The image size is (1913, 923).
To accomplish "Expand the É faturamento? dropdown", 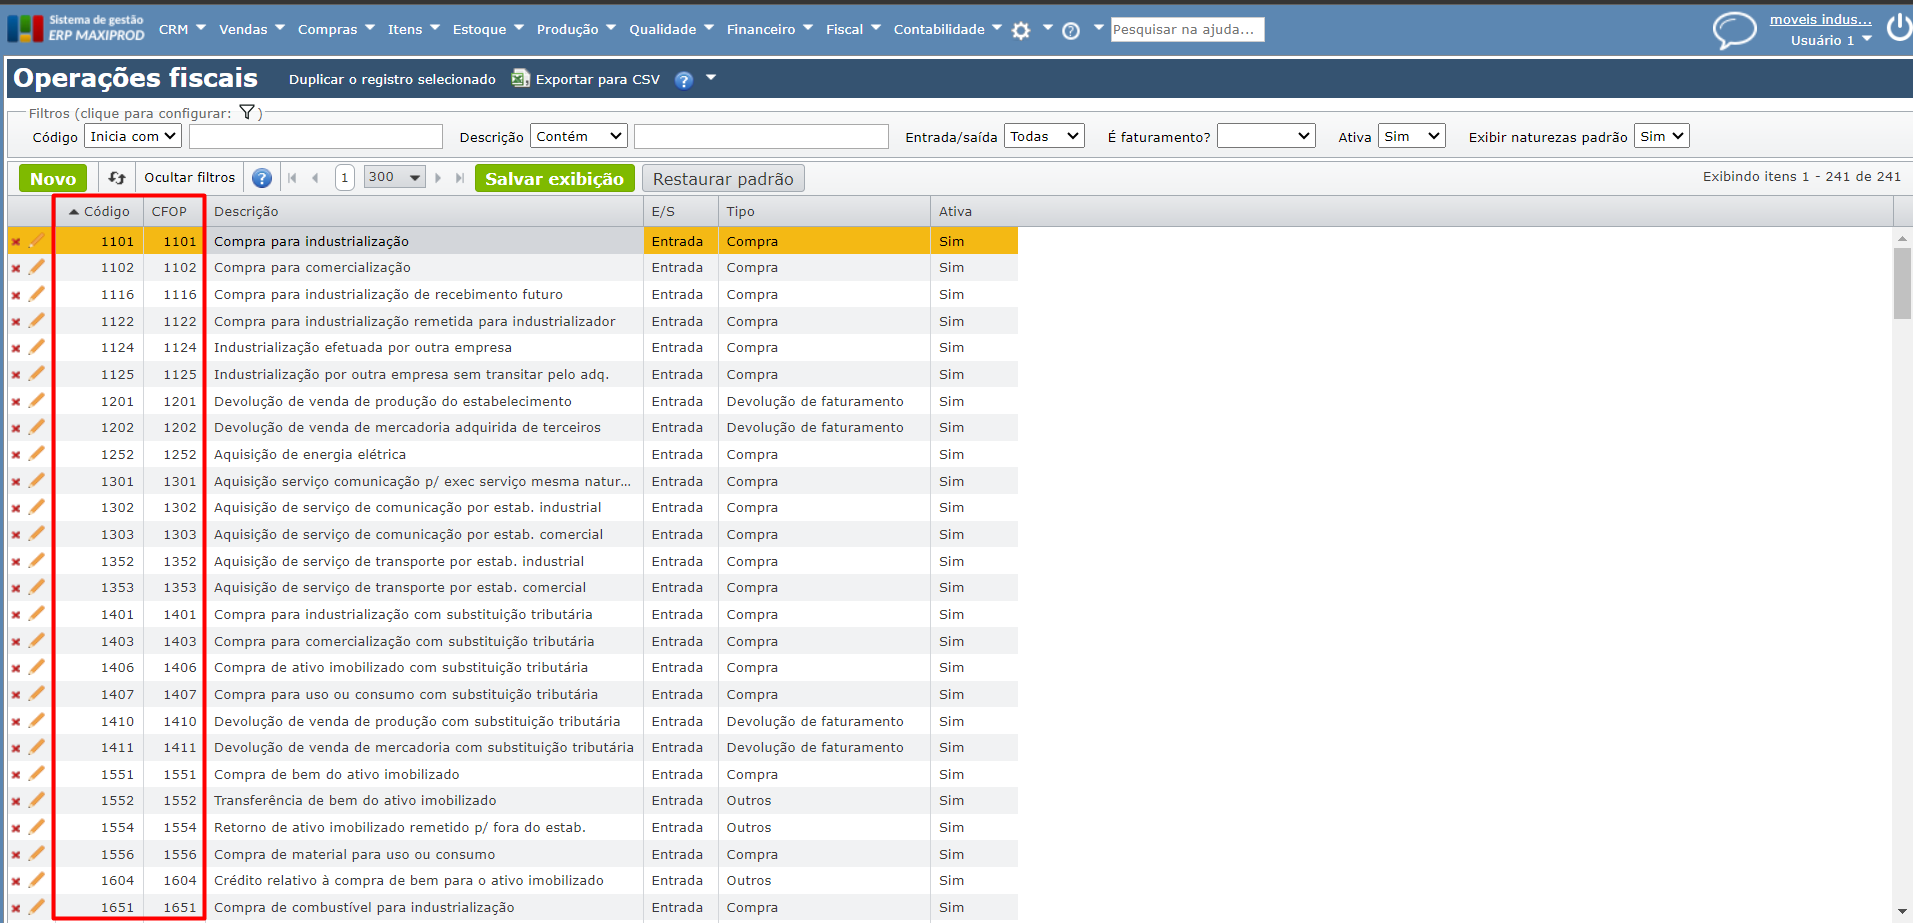I will coord(1265,136).
